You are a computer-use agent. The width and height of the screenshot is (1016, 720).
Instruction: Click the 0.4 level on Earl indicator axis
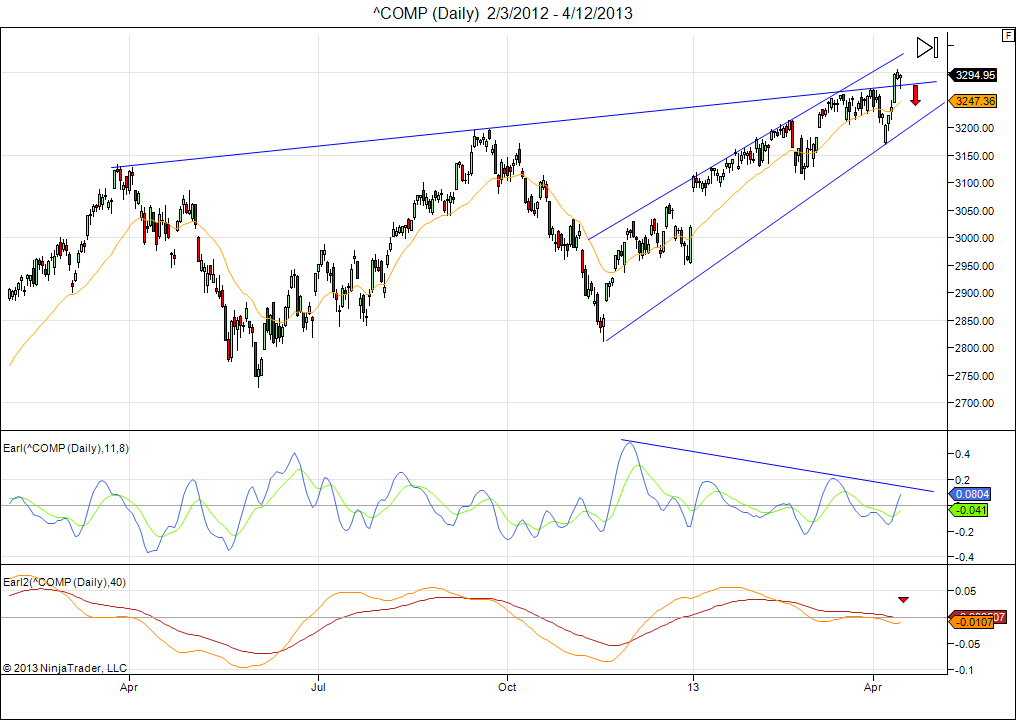tap(961, 454)
